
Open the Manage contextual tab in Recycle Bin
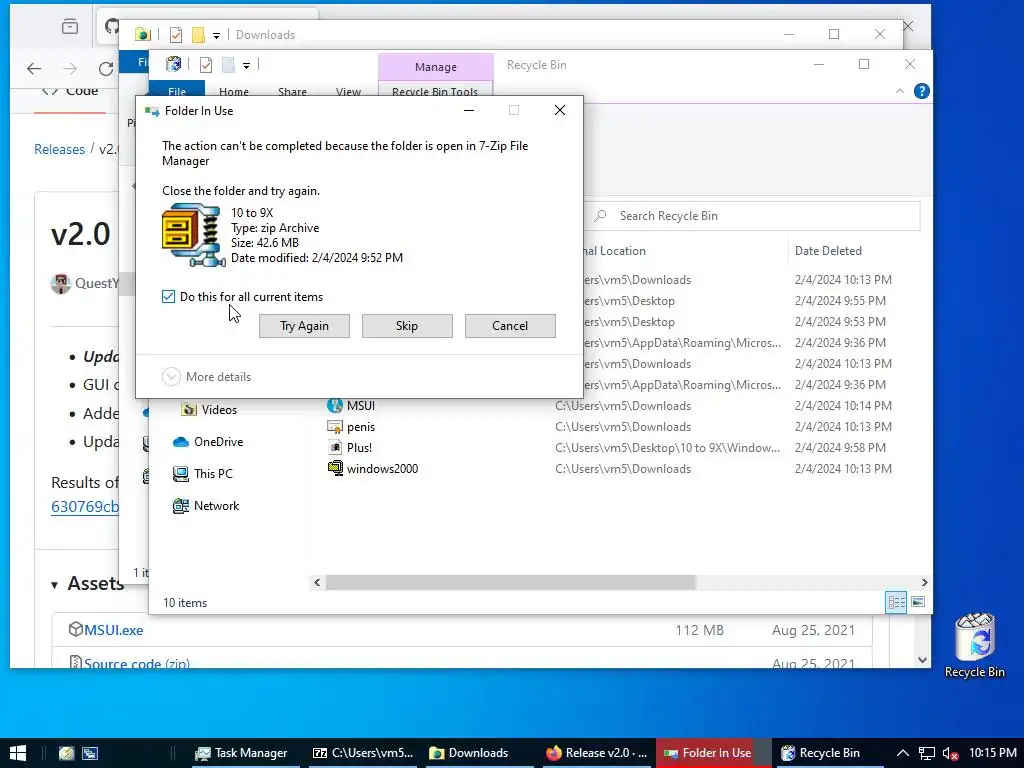coord(436,67)
